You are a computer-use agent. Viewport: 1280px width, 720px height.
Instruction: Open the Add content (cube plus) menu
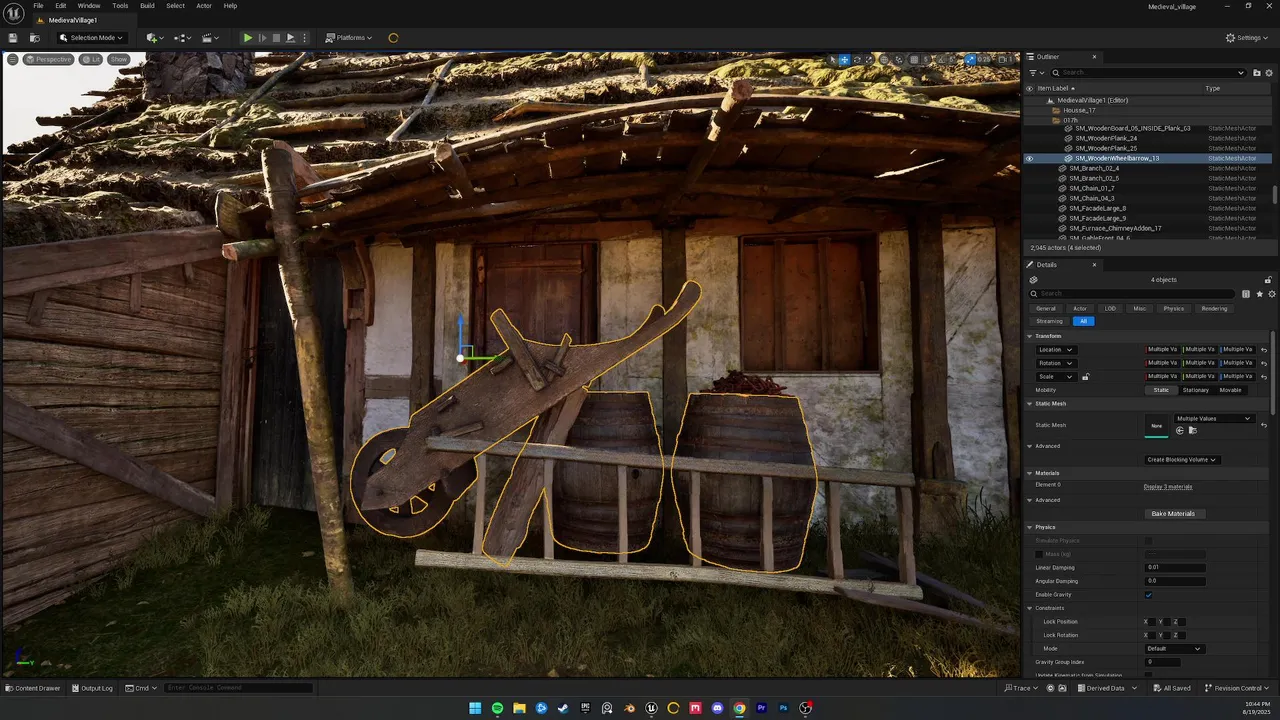pyautogui.click(x=154, y=38)
